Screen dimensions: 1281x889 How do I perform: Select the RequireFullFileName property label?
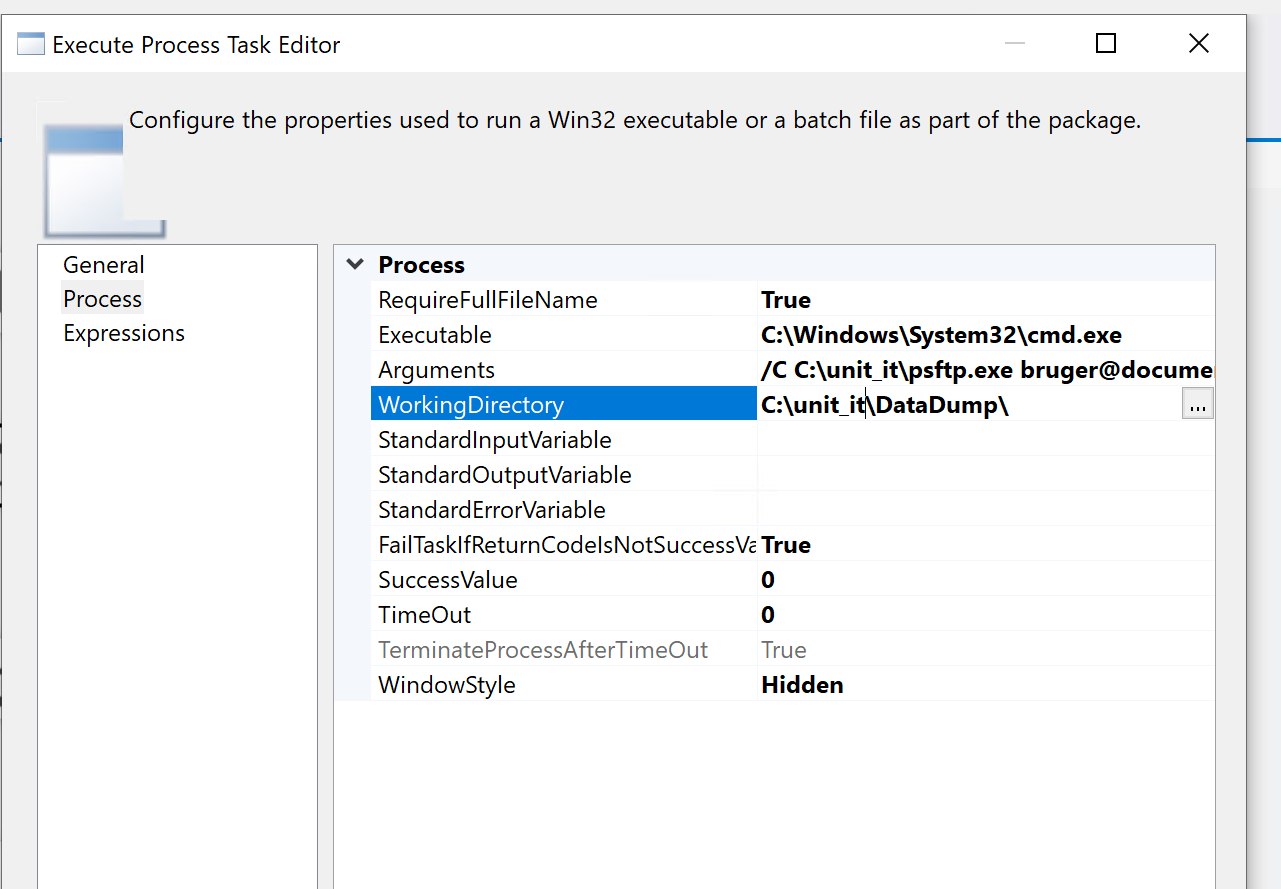click(x=488, y=300)
